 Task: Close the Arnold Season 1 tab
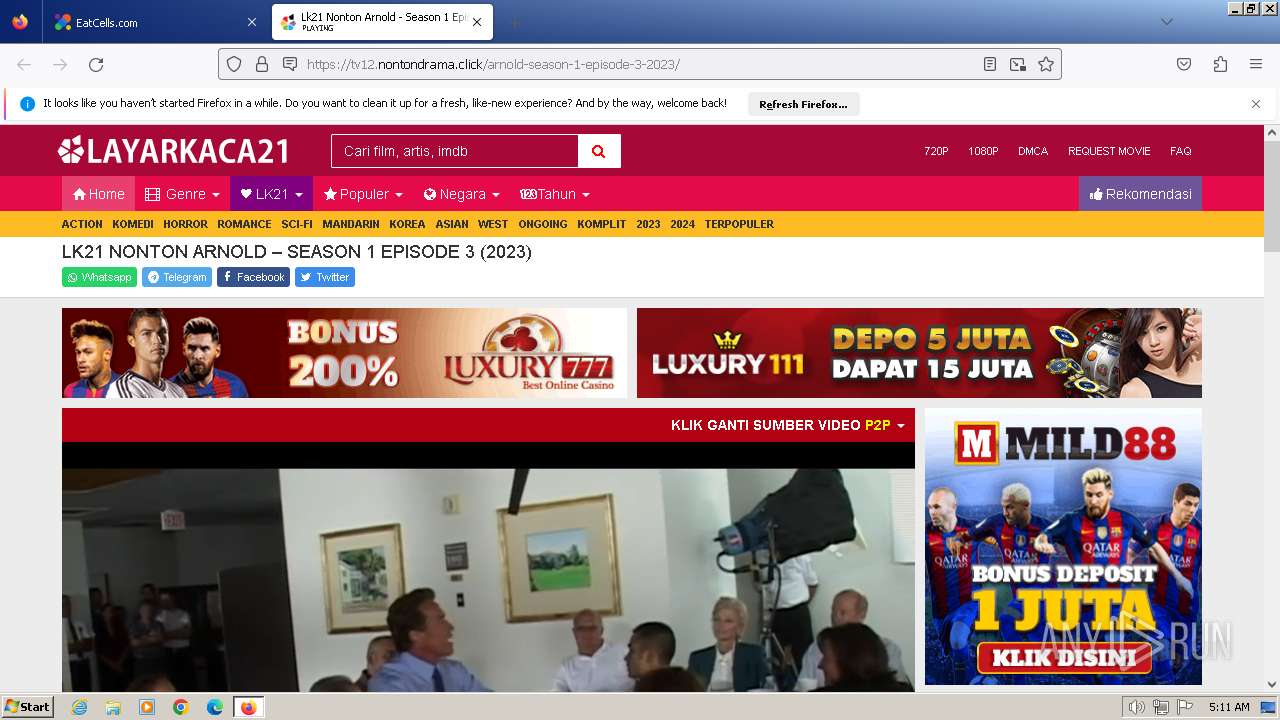(x=477, y=22)
